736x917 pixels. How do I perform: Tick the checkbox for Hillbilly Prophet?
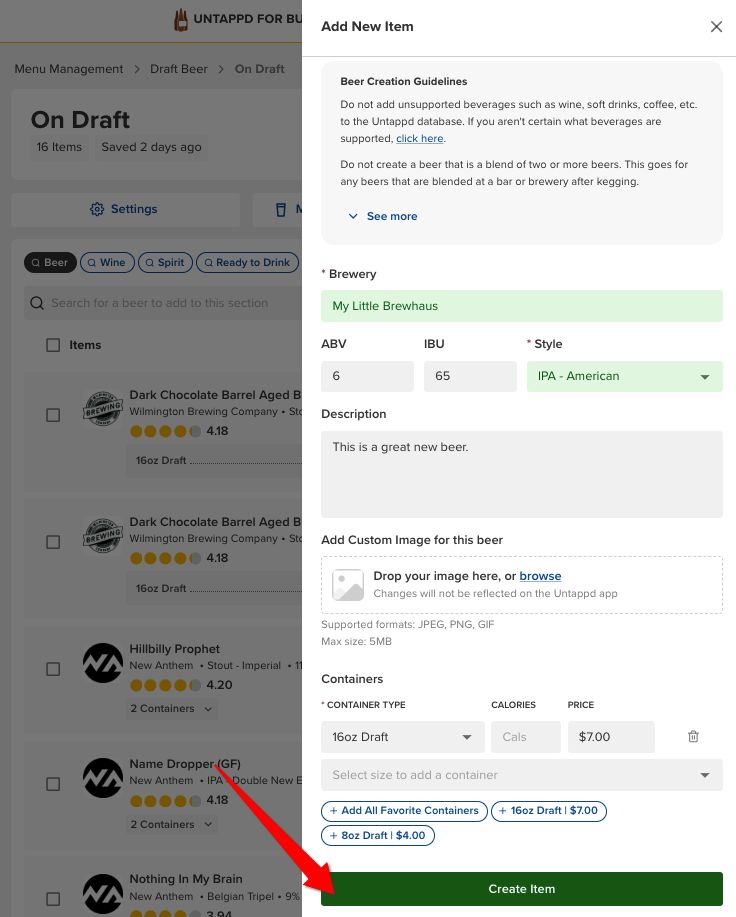pos(53,669)
